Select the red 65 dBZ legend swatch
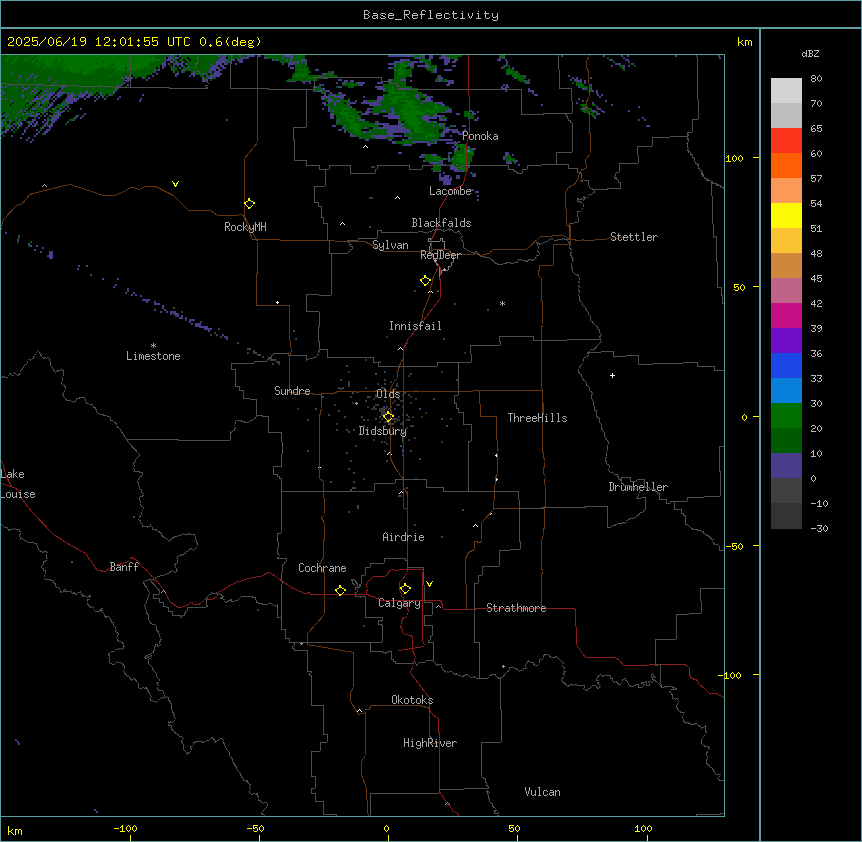Screen dimensions: 862x842 coord(786,140)
